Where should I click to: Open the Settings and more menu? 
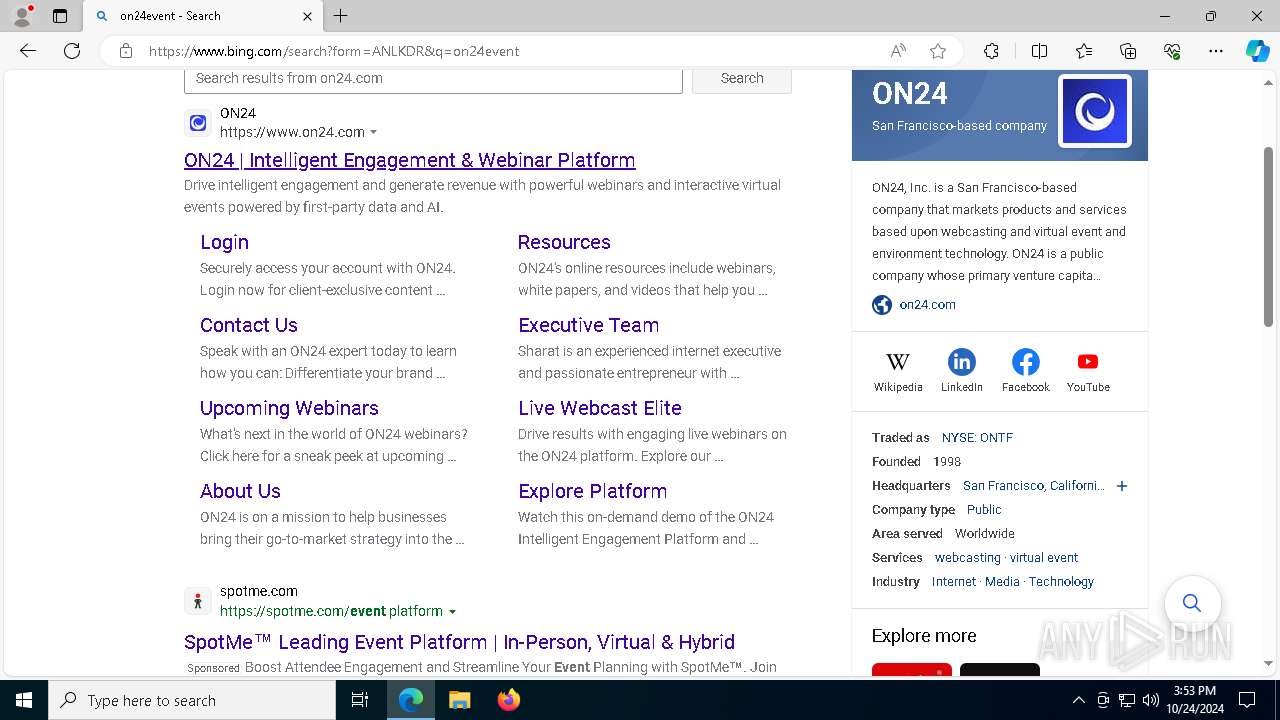1216,51
